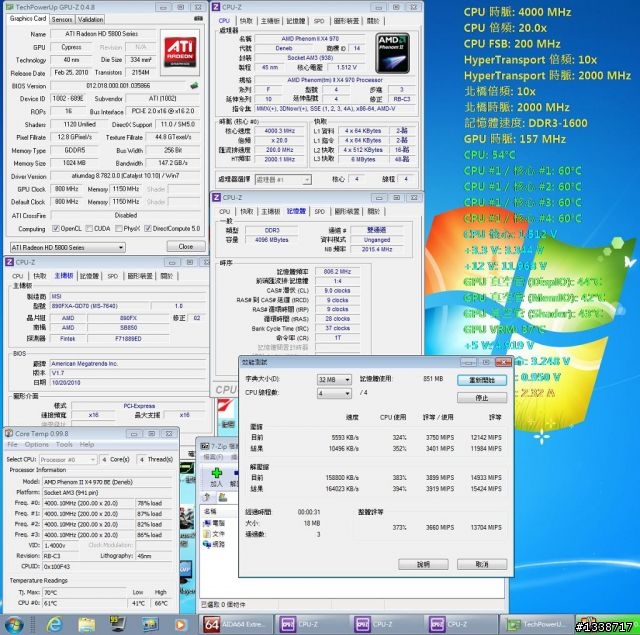Select the 網路 network item in 7-Zip
The width and height of the screenshot is (640, 635).
click(215, 544)
